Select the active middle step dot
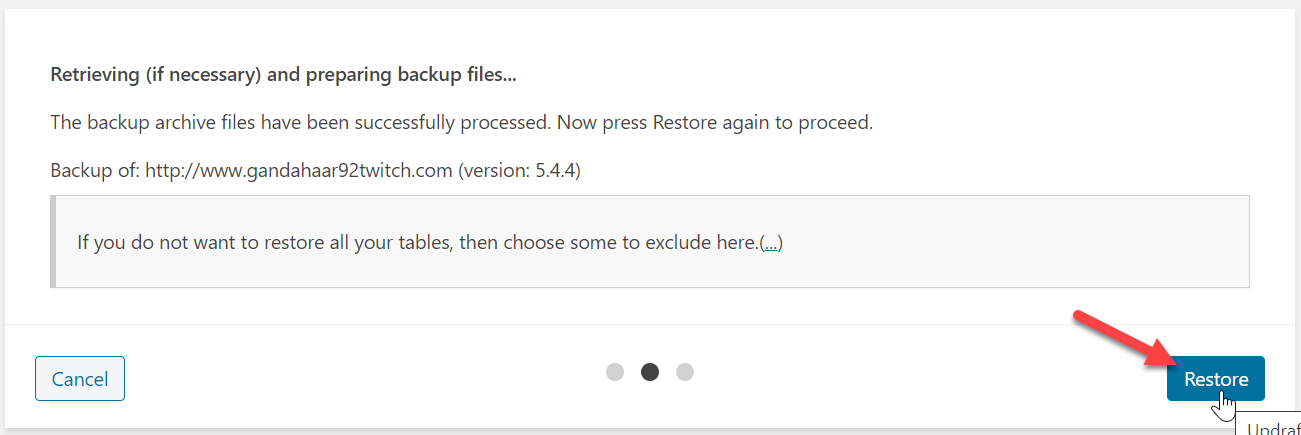 (x=650, y=372)
